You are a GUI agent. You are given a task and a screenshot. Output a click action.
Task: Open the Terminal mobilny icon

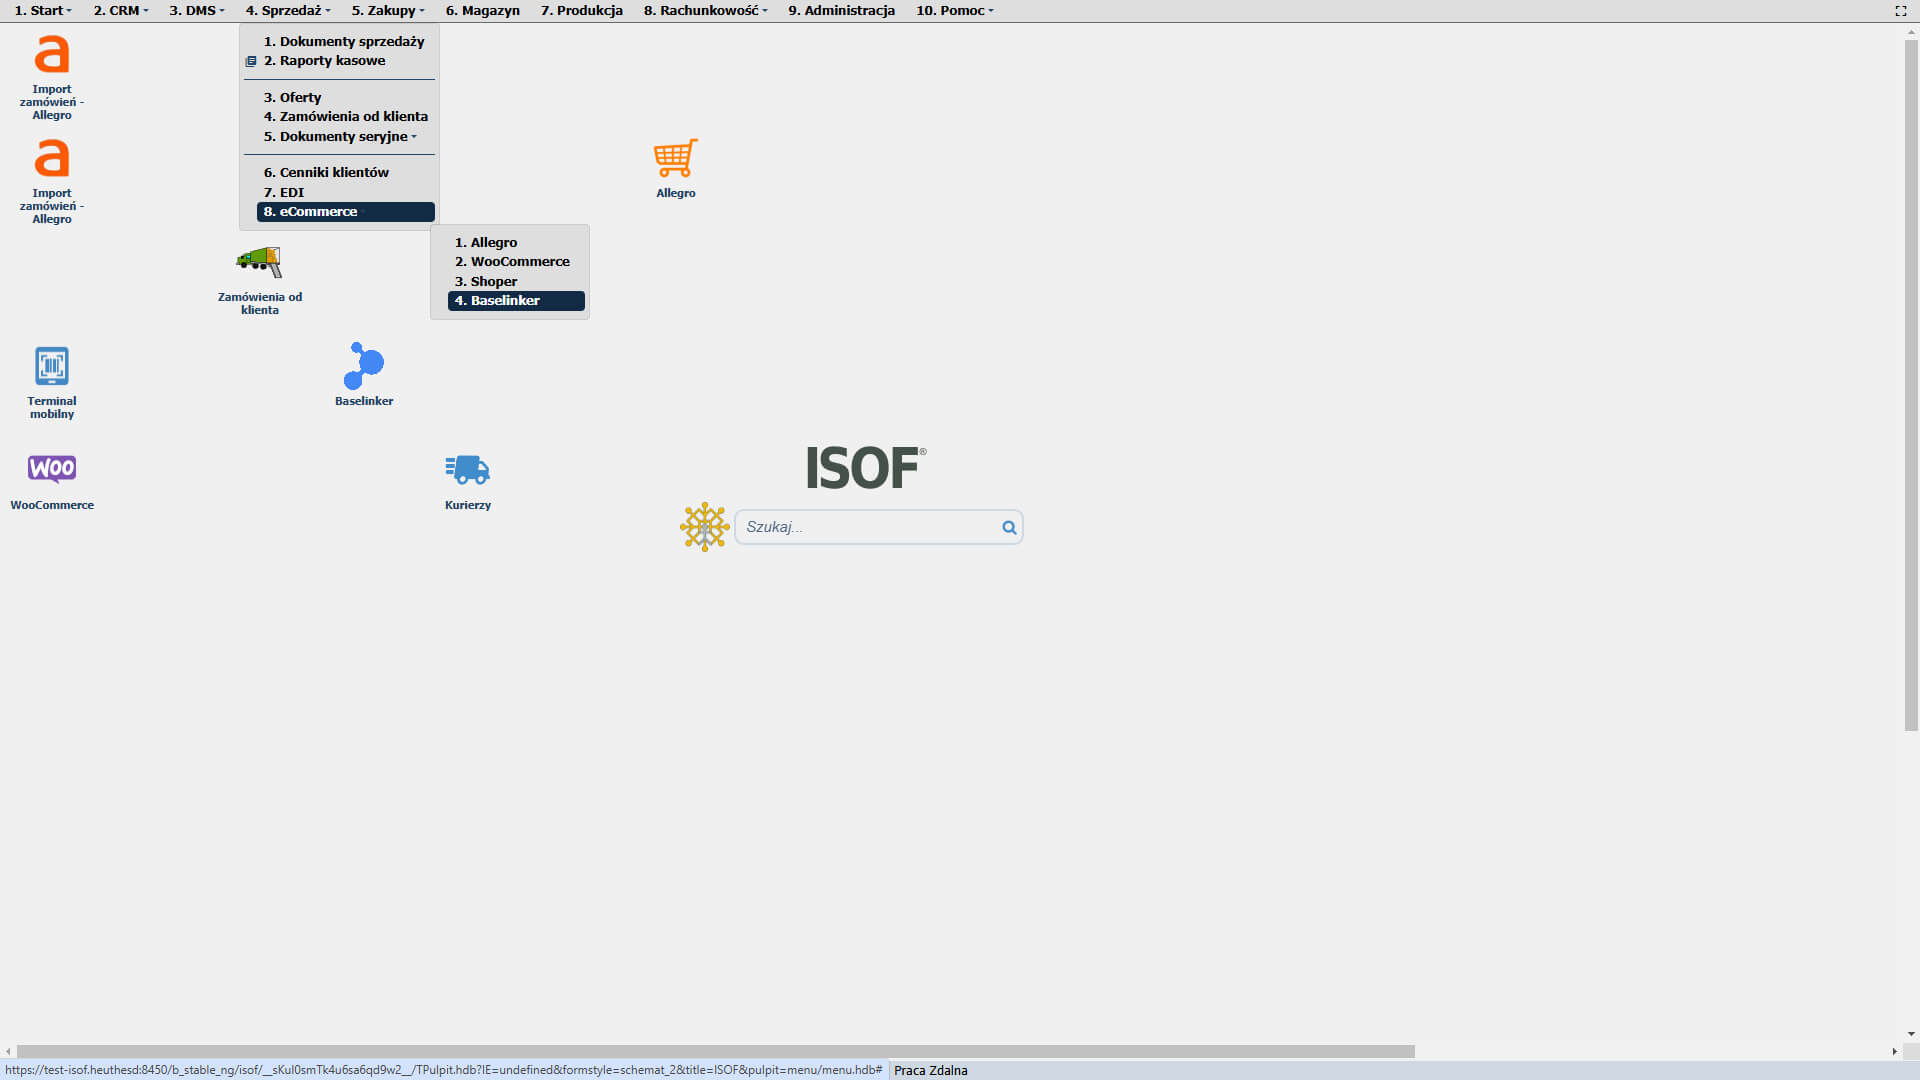[x=52, y=366]
